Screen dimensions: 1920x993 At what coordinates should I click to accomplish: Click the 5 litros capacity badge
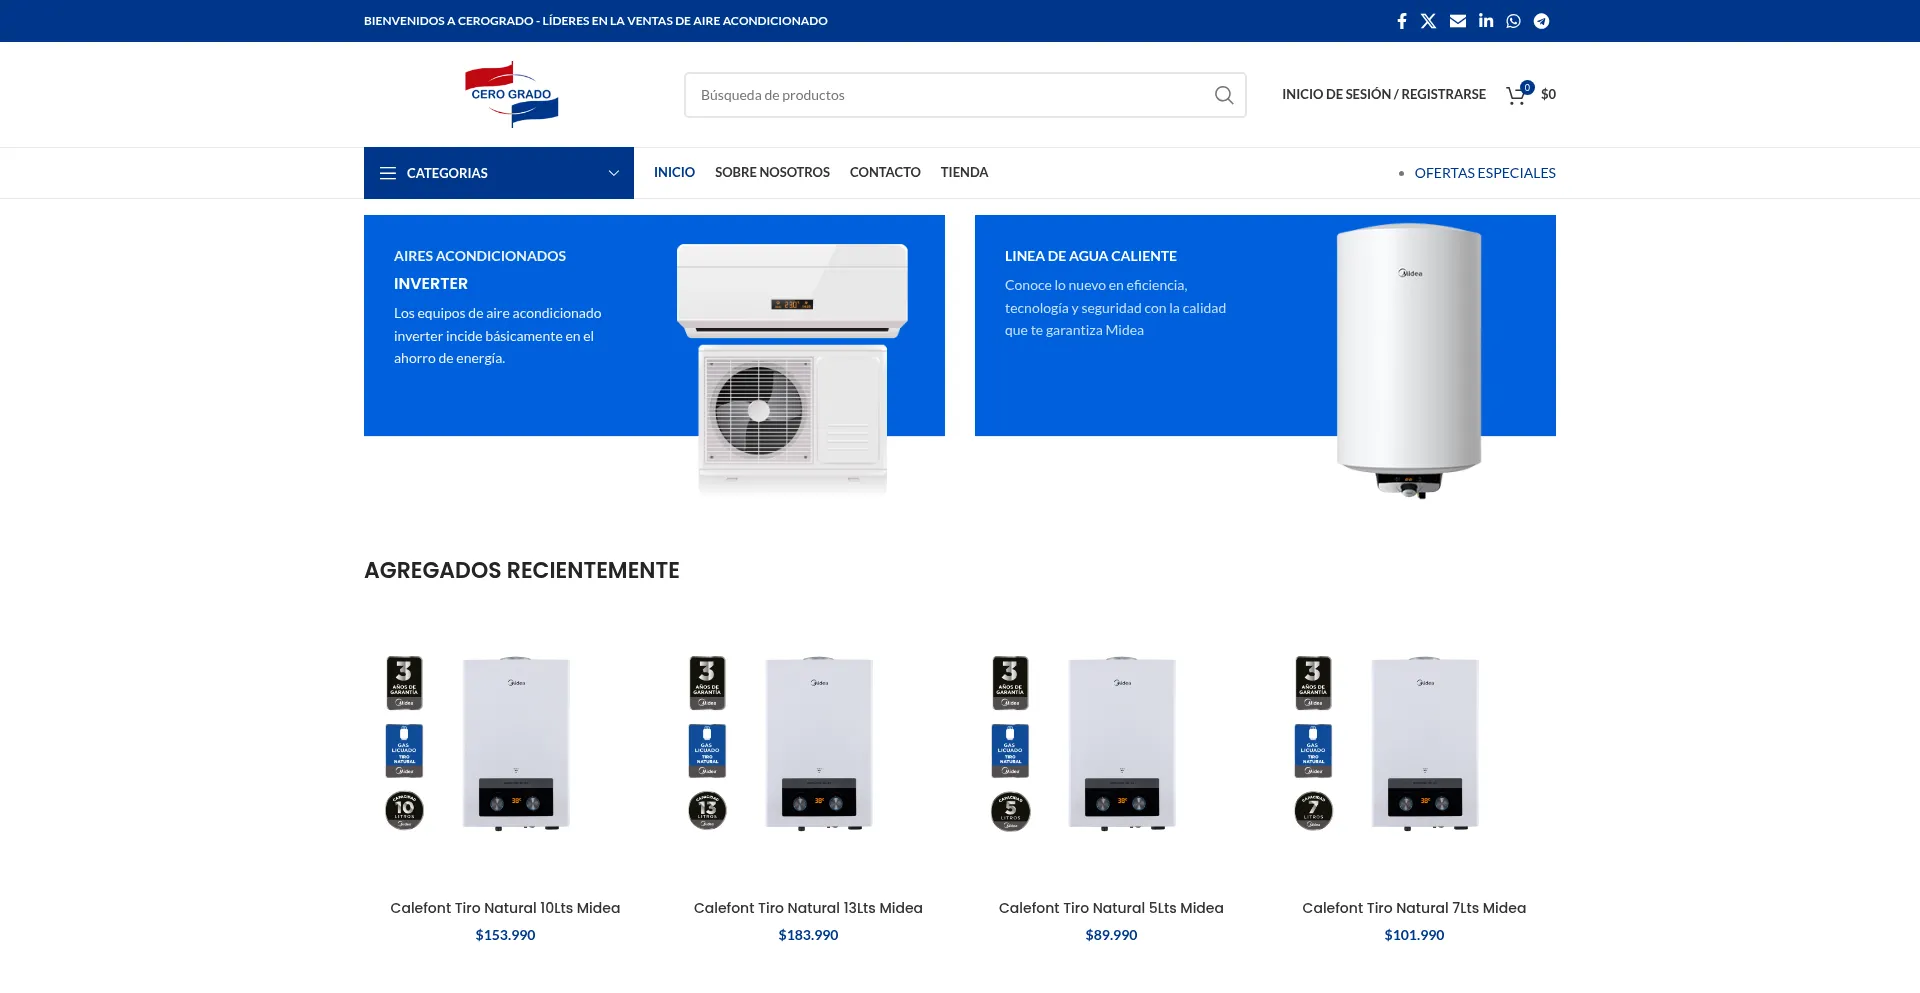pos(1010,811)
